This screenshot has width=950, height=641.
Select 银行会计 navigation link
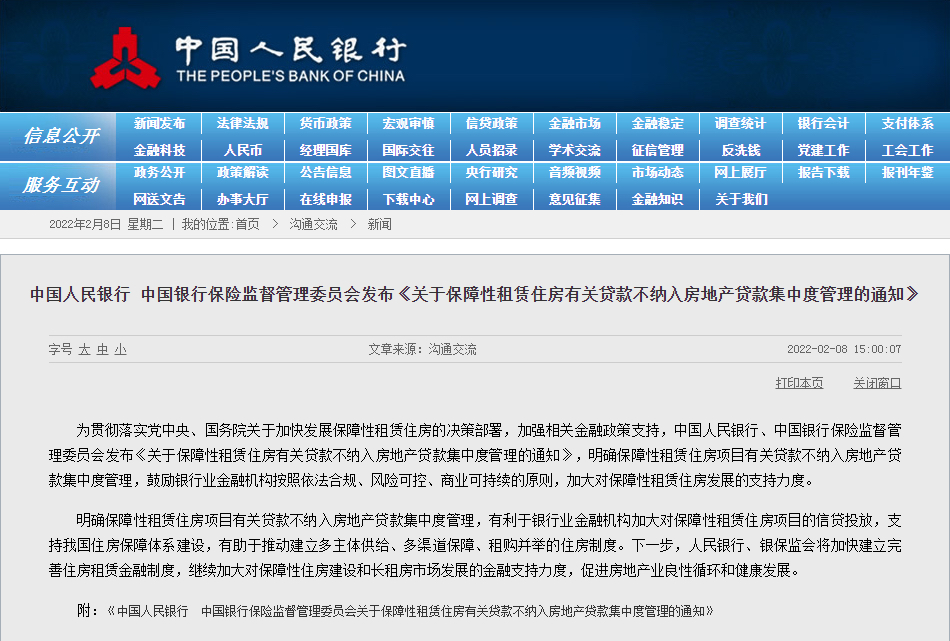point(823,124)
